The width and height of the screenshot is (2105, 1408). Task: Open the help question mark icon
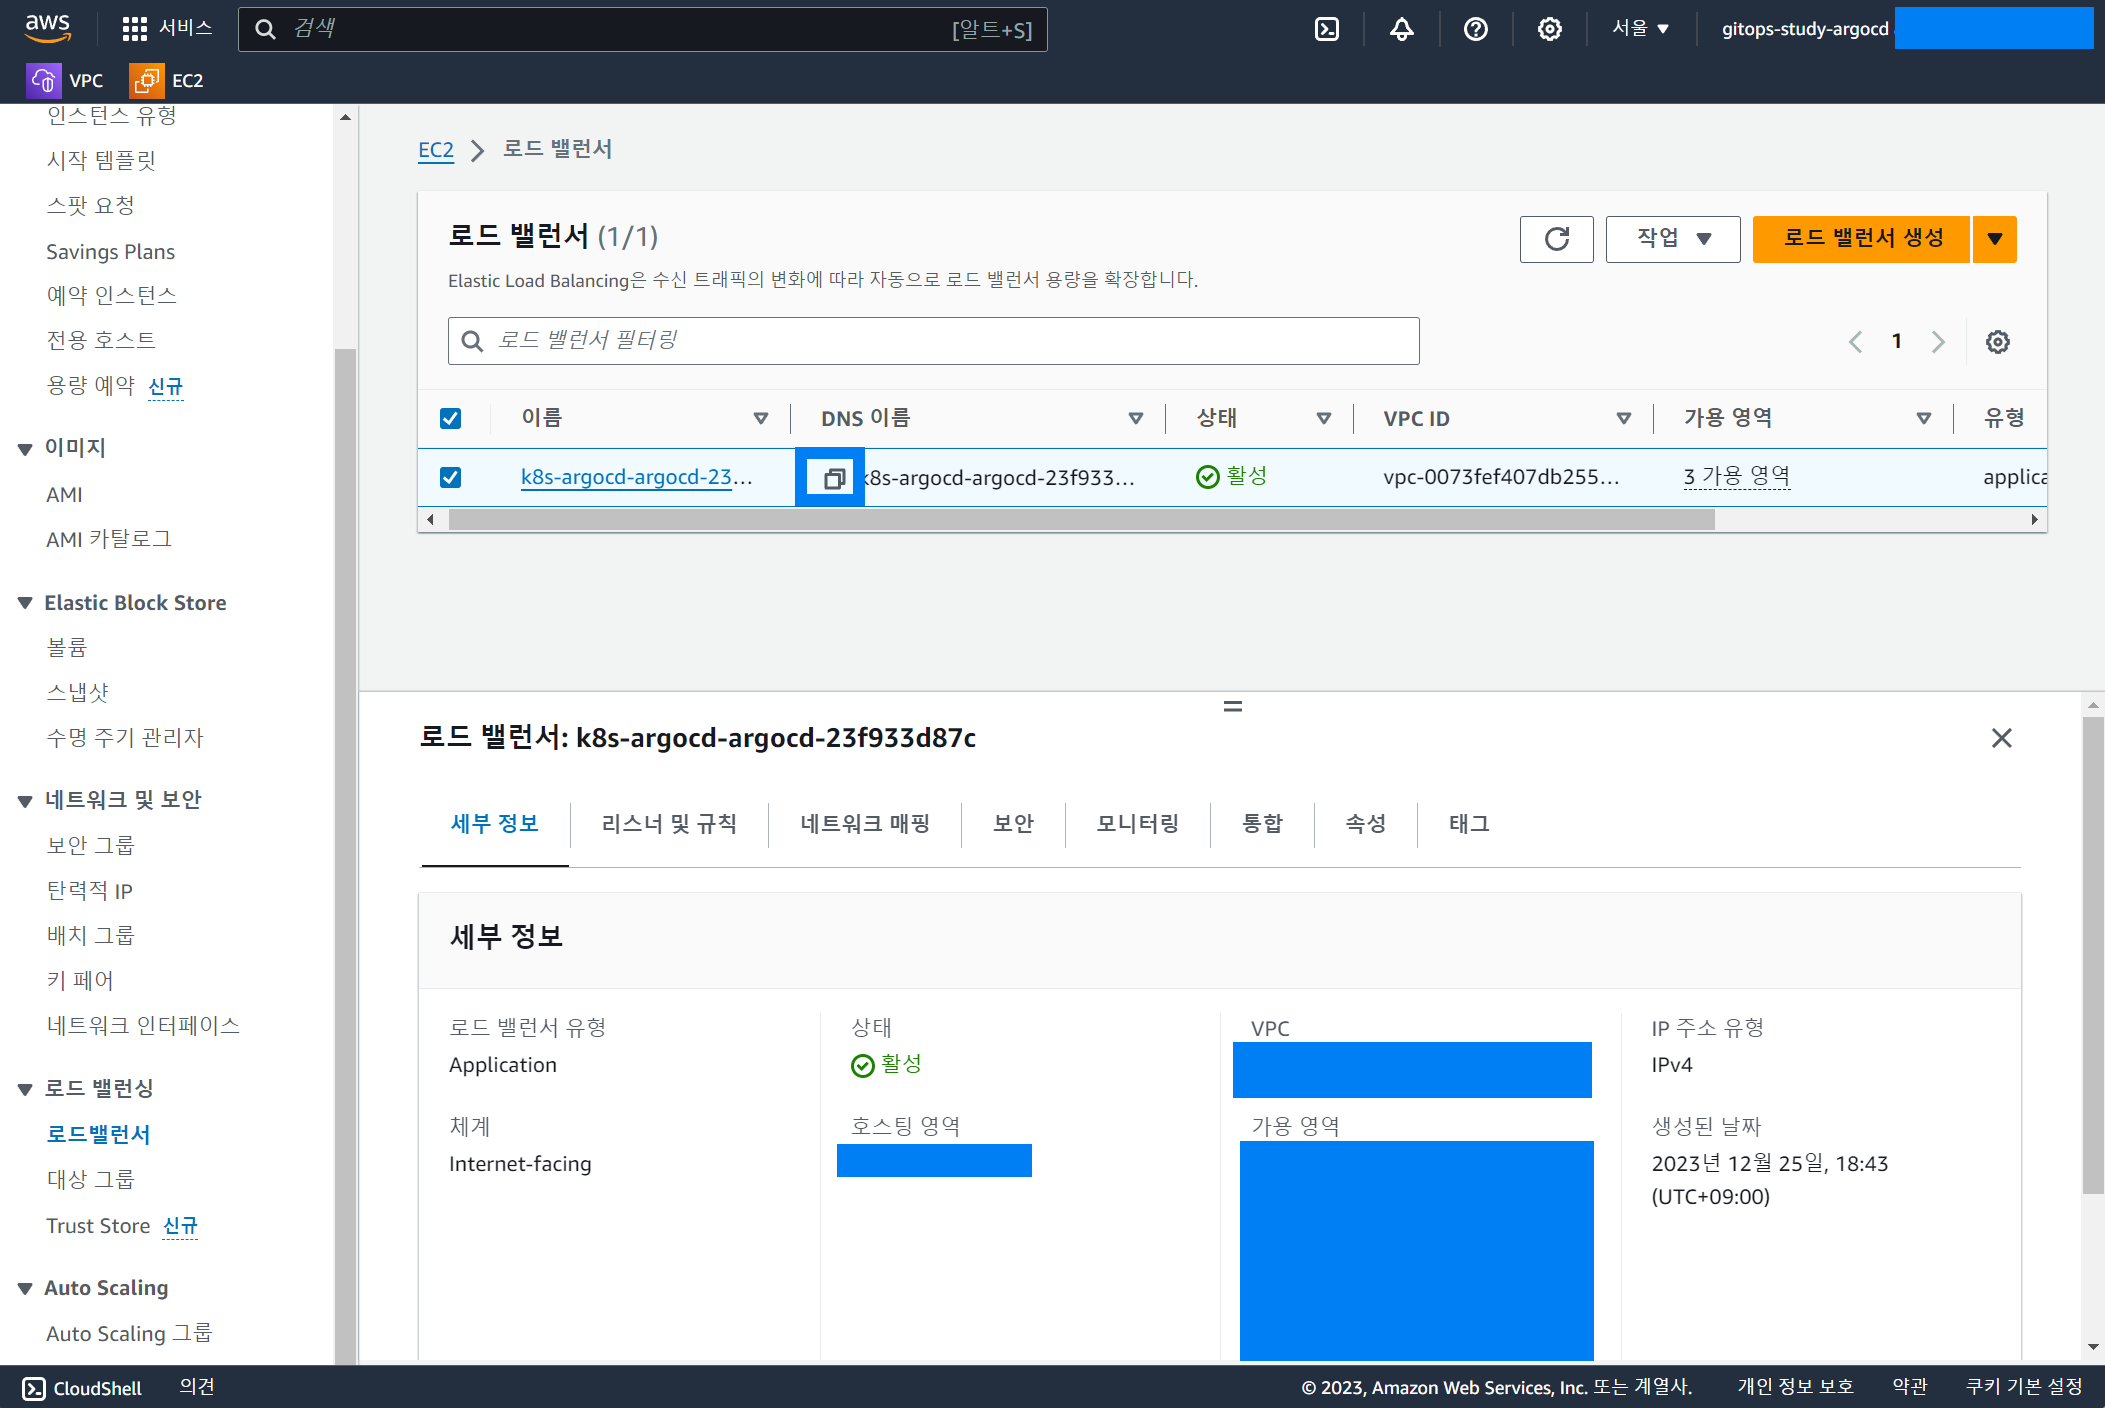click(1475, 29)
